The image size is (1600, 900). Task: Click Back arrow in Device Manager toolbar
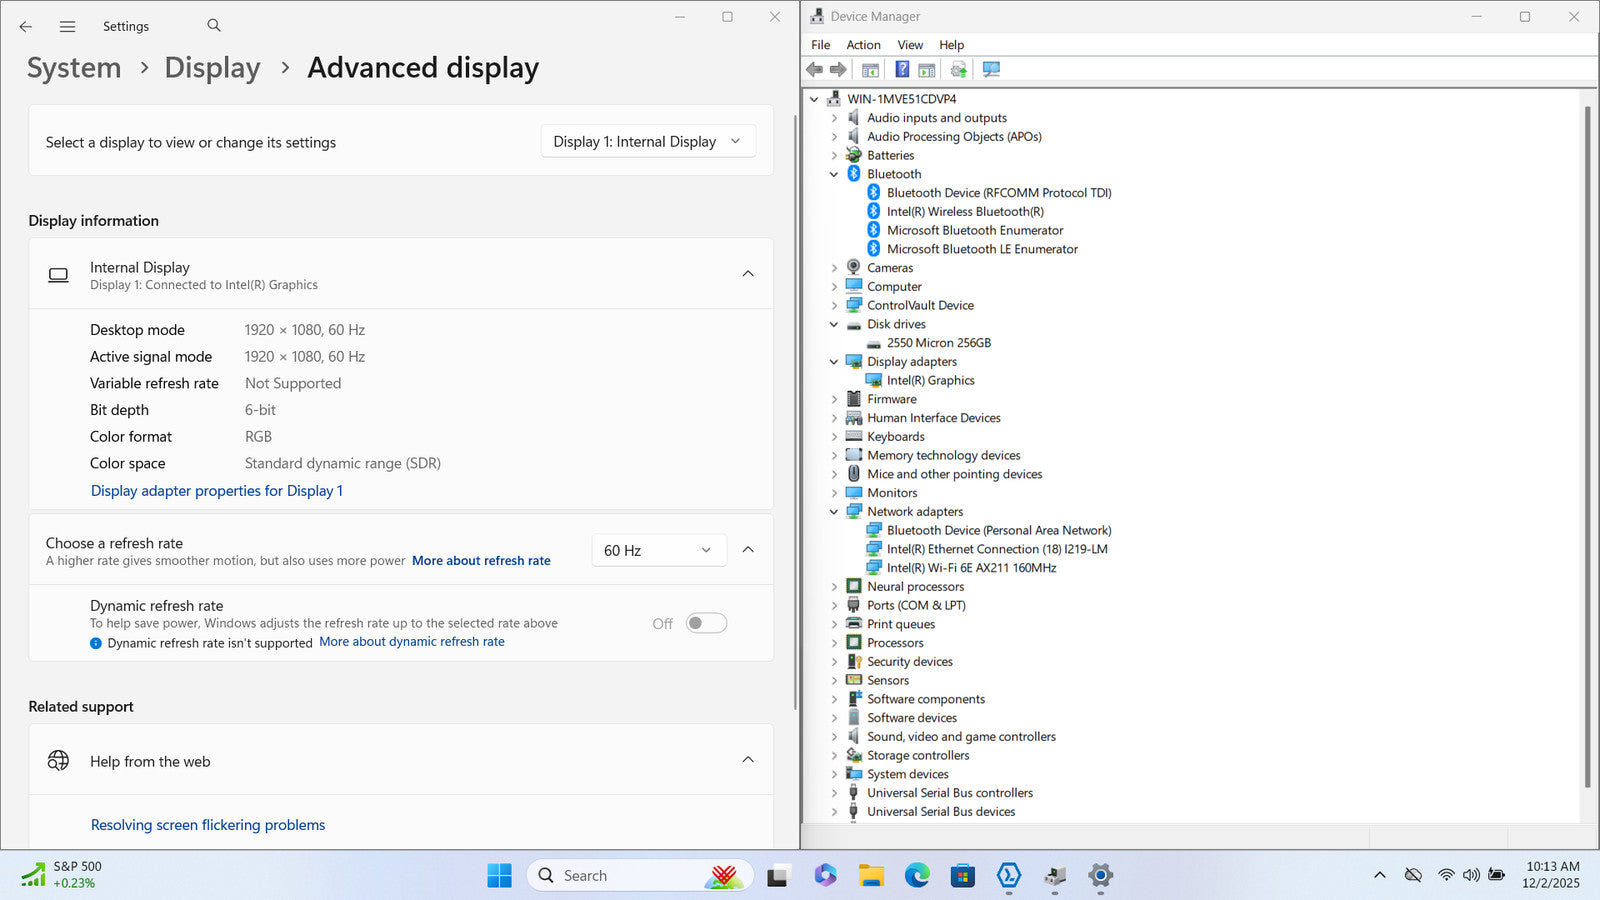pyautogui.click(x=815, y=69)
